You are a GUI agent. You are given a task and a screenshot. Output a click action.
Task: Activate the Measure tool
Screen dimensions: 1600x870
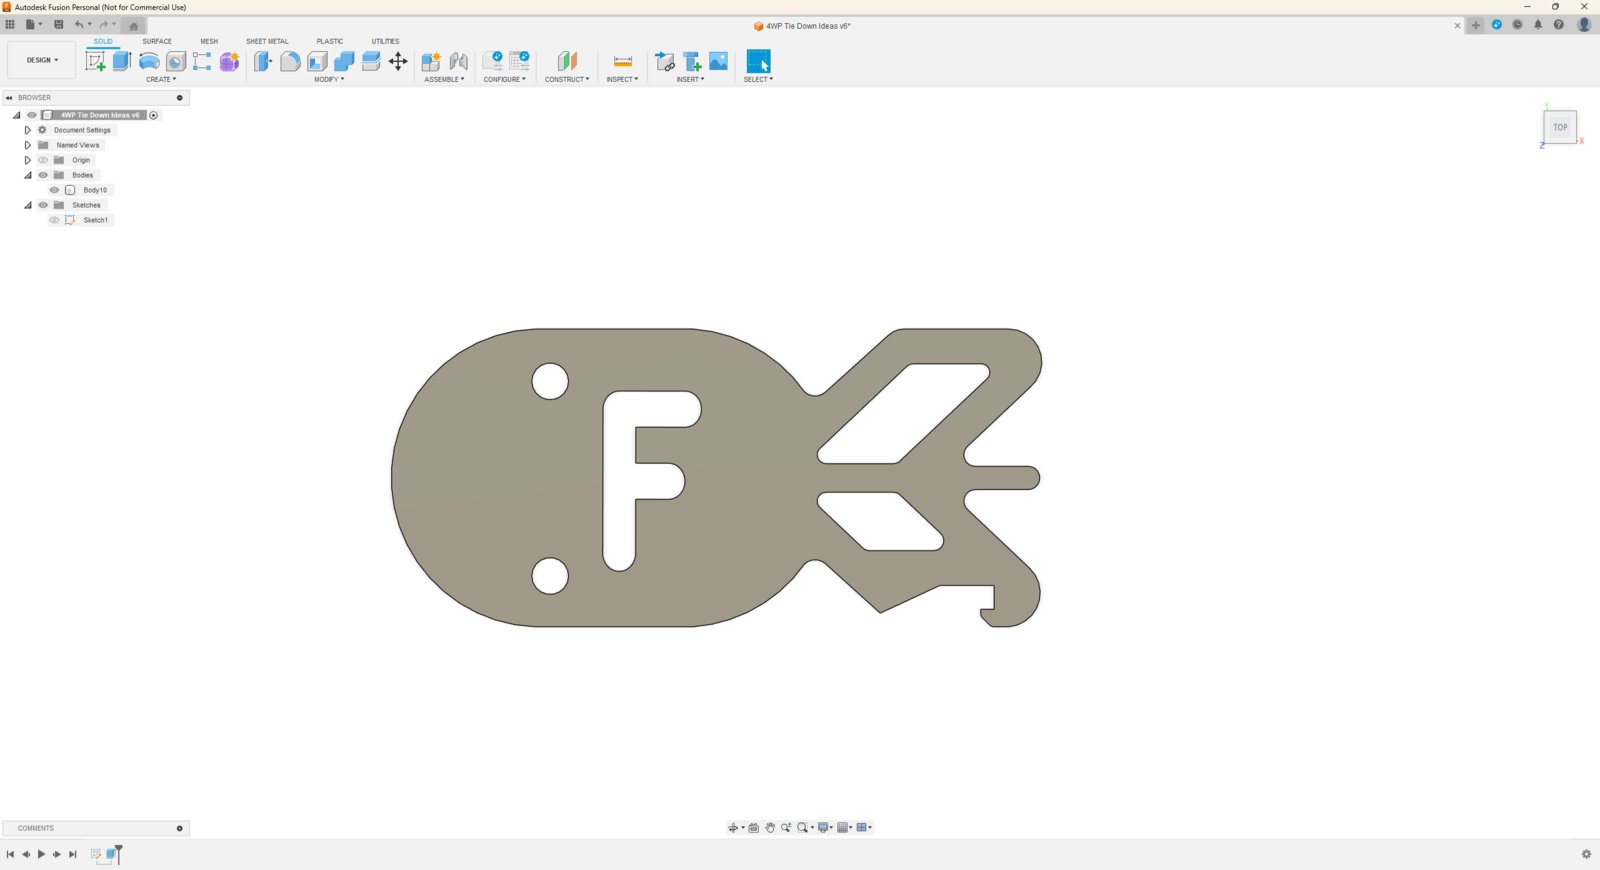[x=622, y=61]
